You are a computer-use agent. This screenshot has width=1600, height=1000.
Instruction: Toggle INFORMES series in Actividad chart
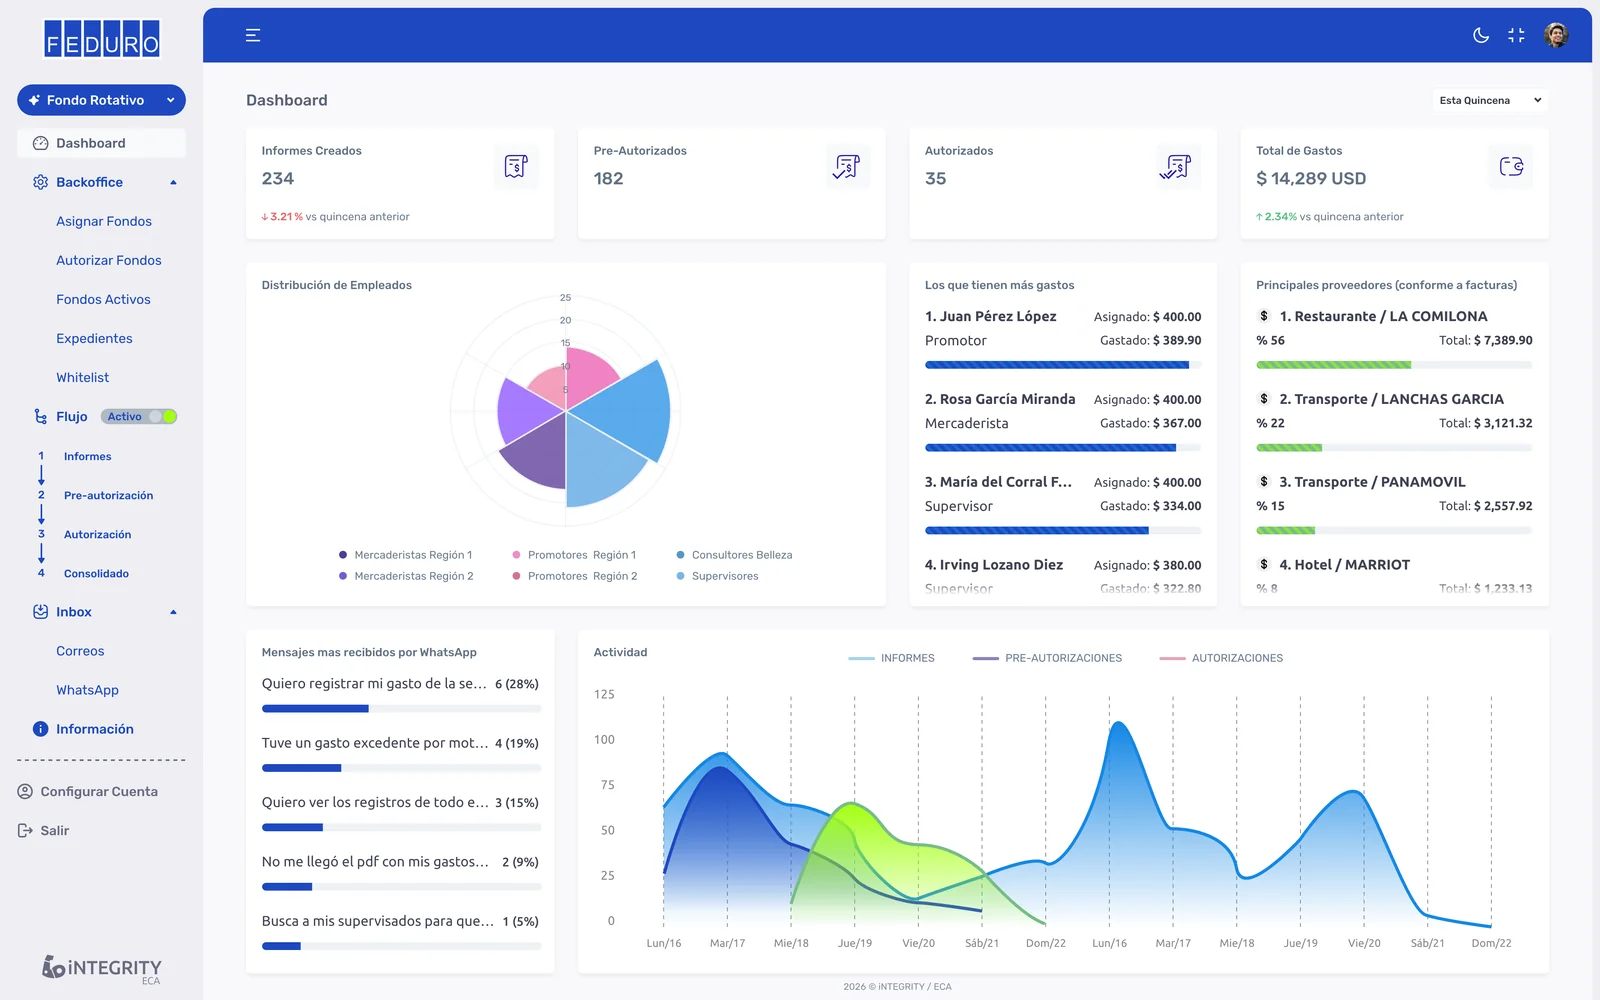(891, 658)
